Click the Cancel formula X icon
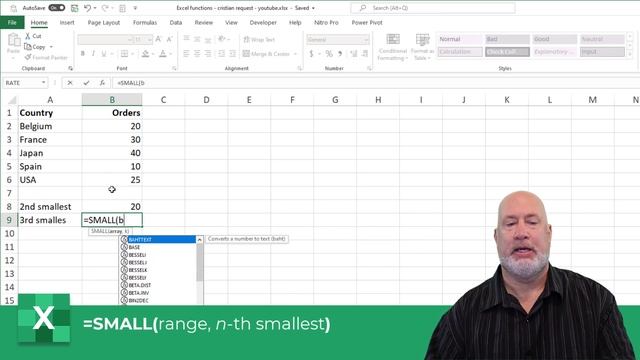The width and height of the screenshot is (640, 360). (70, 83)
